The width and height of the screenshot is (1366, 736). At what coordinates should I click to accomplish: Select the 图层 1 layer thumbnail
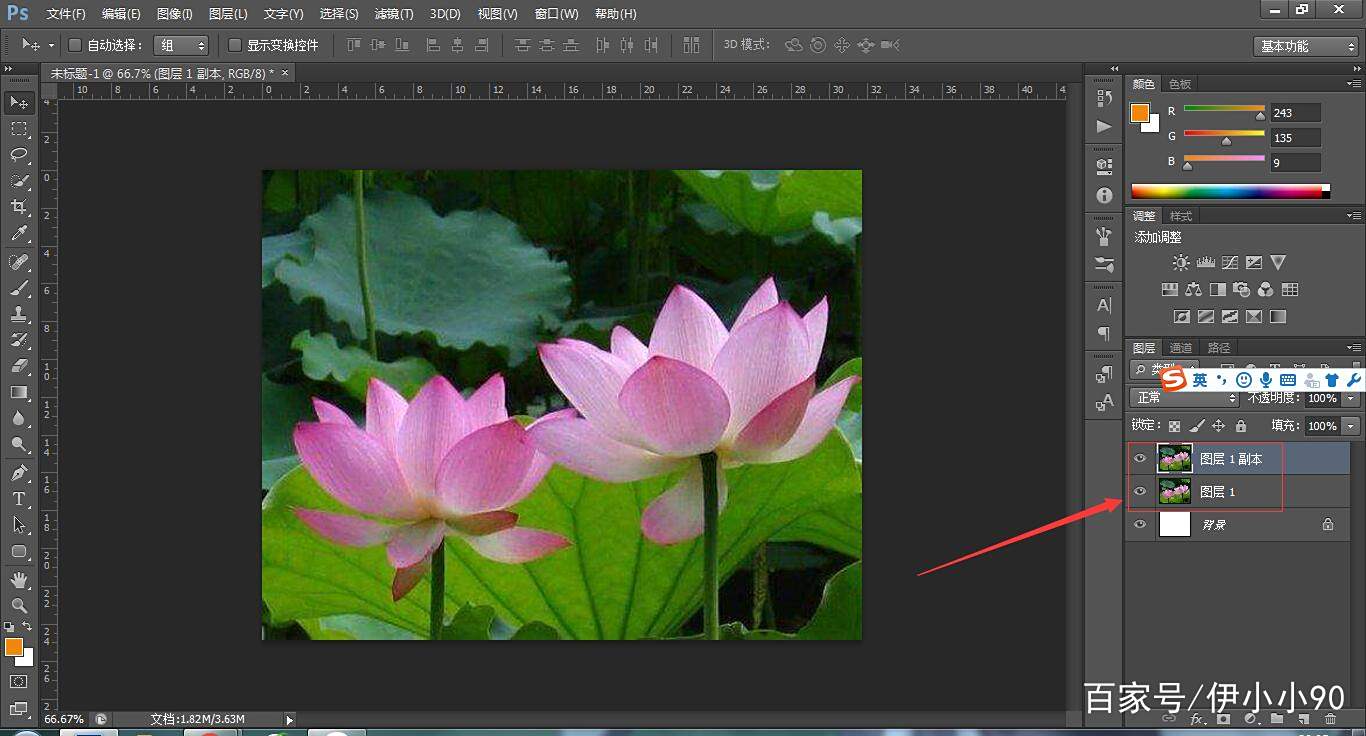click(x=1174, y=491)
